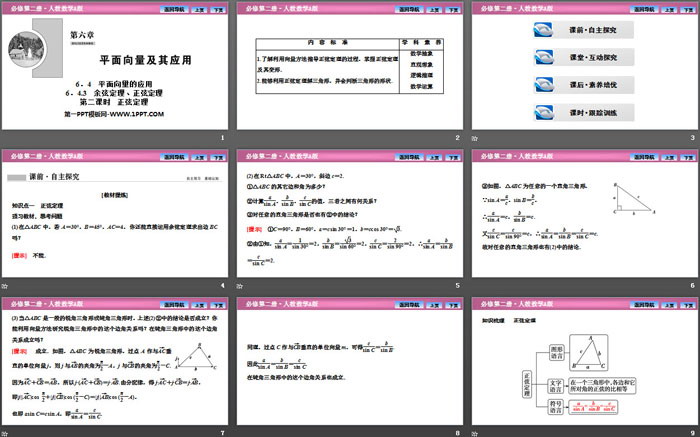Click the animation star icon below slide 3
Screen dimensions: 700x437
coord(475,139)
